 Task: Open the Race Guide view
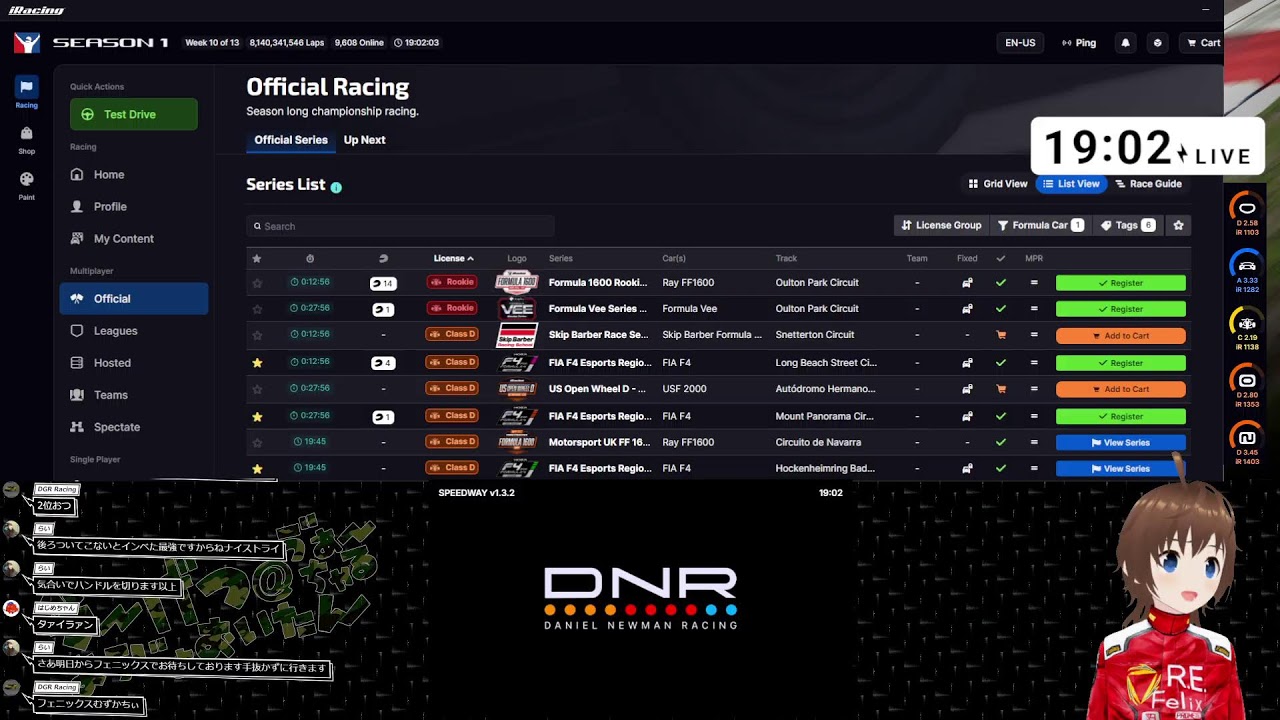pyautogui.click(x=1148, y=184)
